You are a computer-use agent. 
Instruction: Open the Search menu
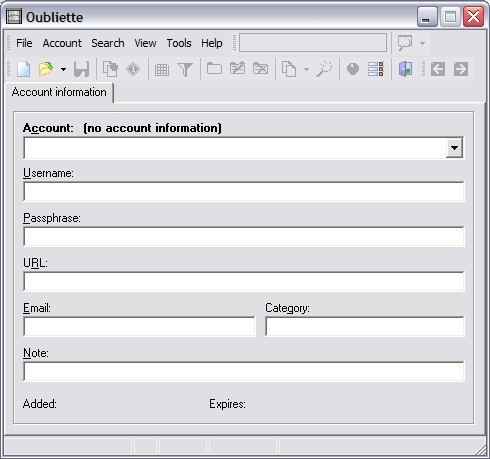coord(108,43)
